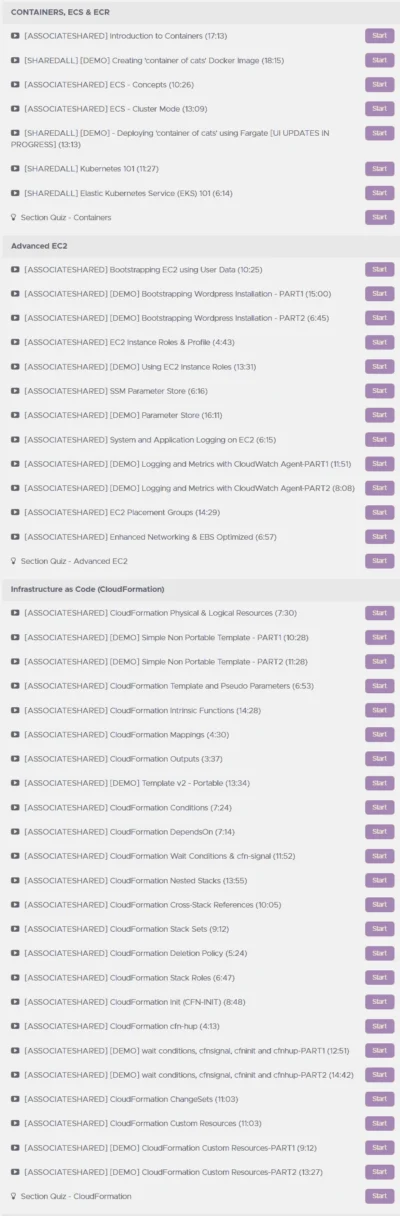The height and width of the screenshot is (1216, 400).
Task: Click video icon beside Introduction to Containers
Action: (x=15, y=36)
